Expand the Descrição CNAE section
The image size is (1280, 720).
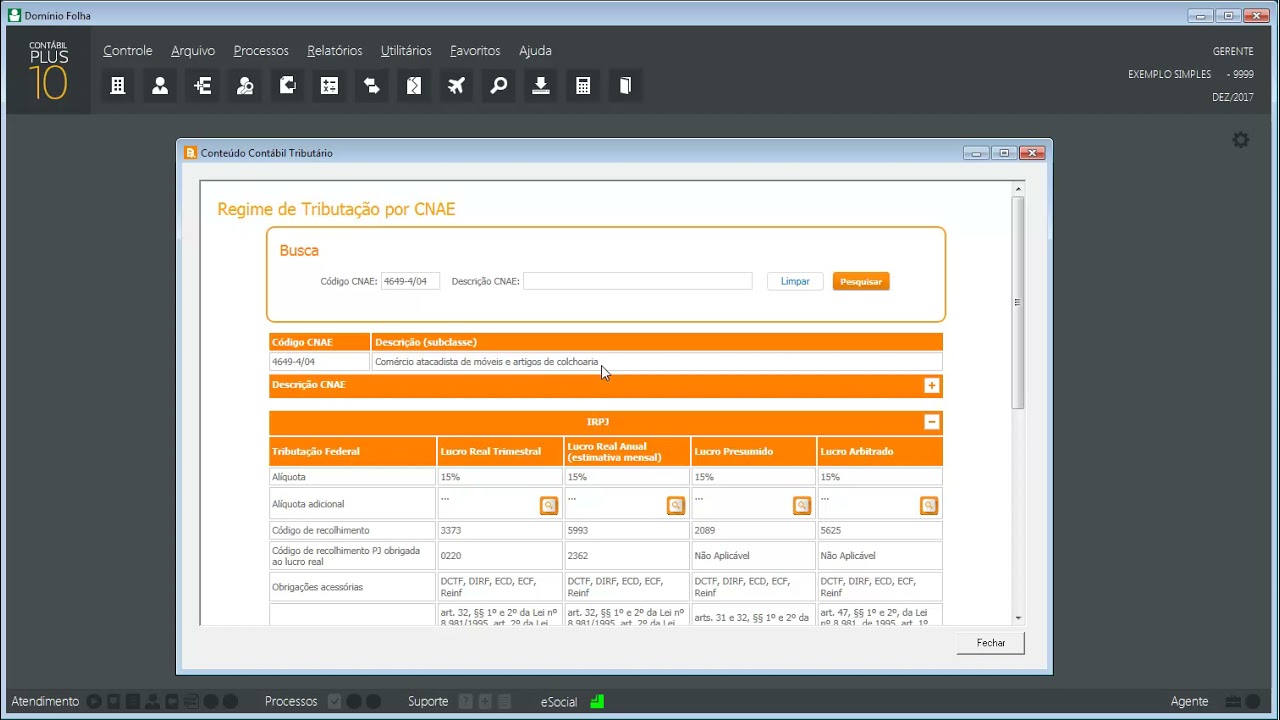tap(931, 386)
